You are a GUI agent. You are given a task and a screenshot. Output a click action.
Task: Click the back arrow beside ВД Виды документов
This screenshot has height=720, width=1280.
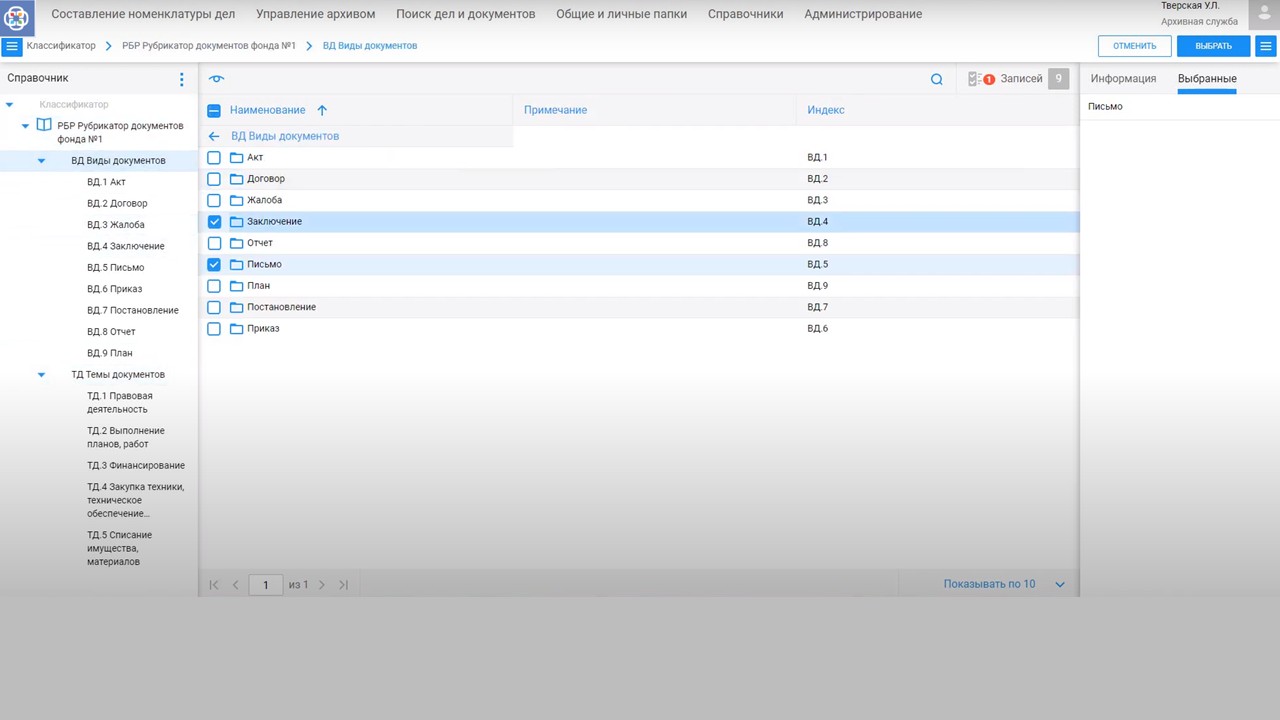tap(214, 136)
